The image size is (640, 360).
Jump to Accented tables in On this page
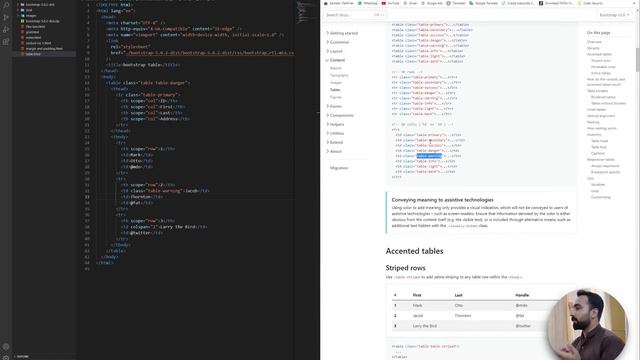599,54
